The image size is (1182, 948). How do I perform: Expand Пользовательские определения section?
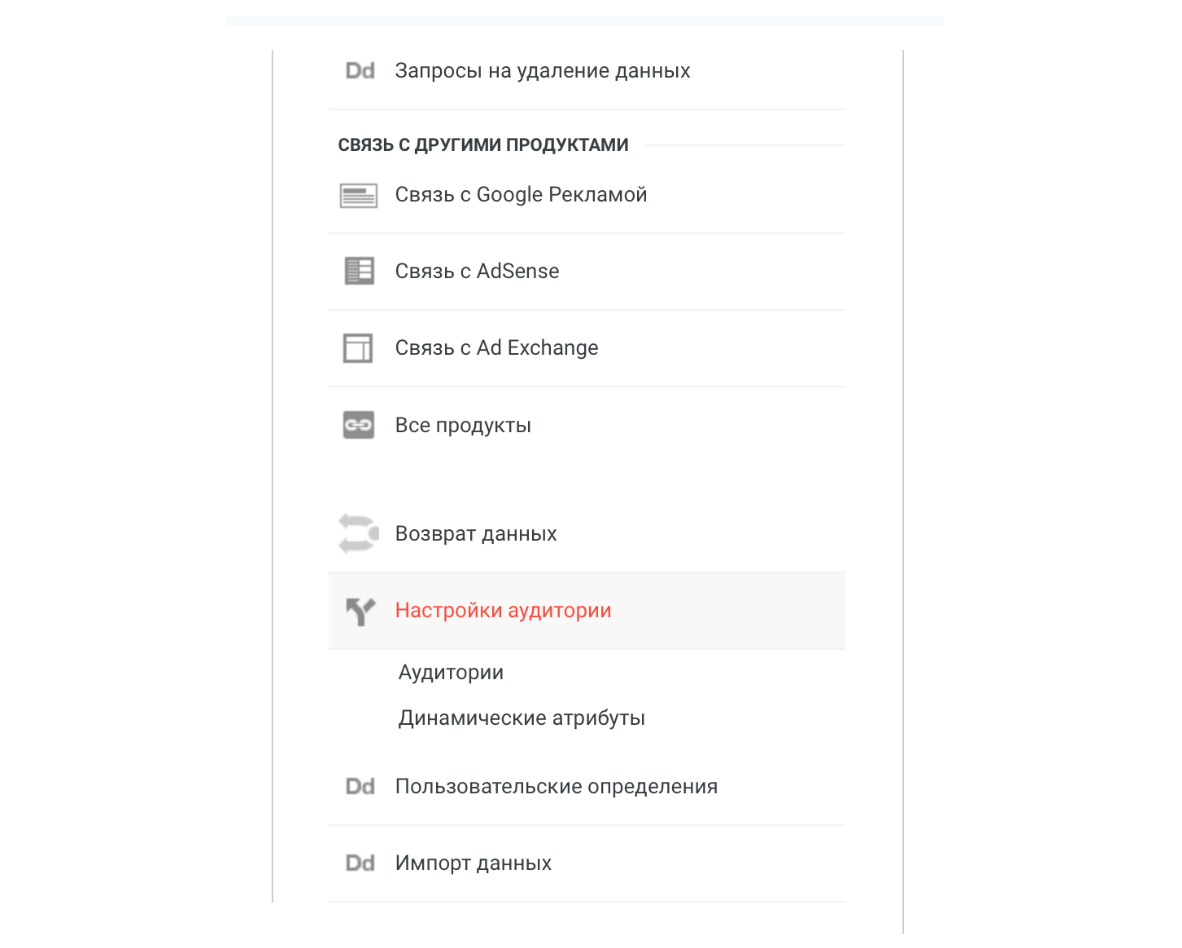(x=586, y=787)
